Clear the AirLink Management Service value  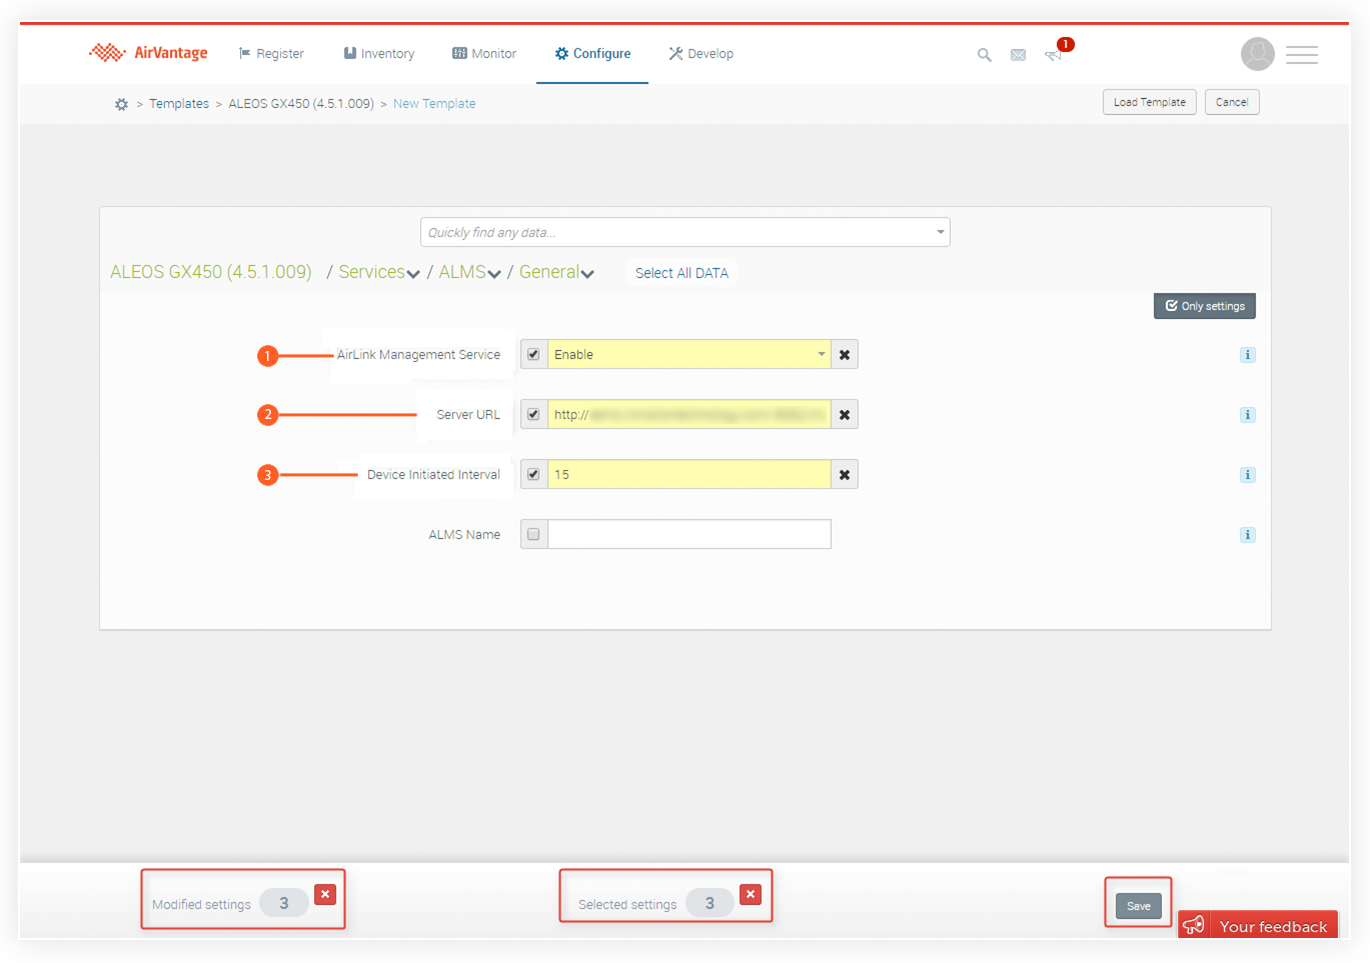[844, 355]
